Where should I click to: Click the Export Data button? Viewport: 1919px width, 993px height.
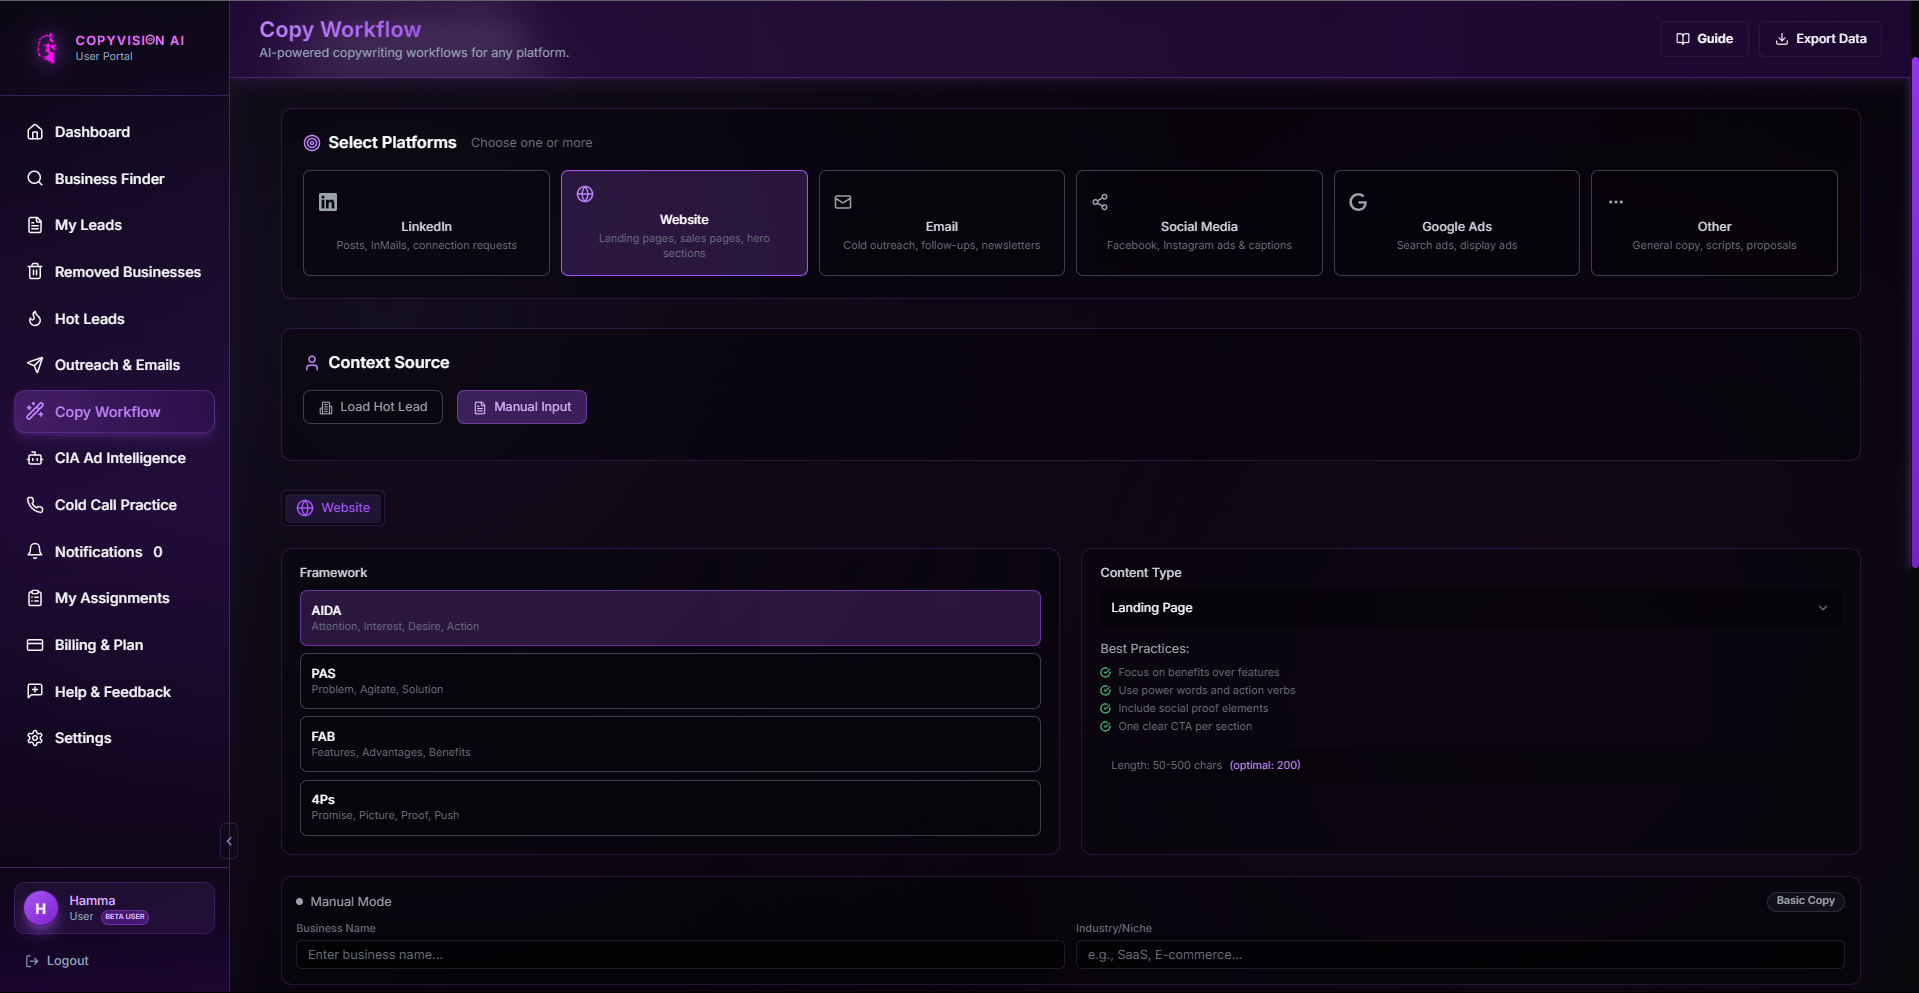(x=1819, y=38)
